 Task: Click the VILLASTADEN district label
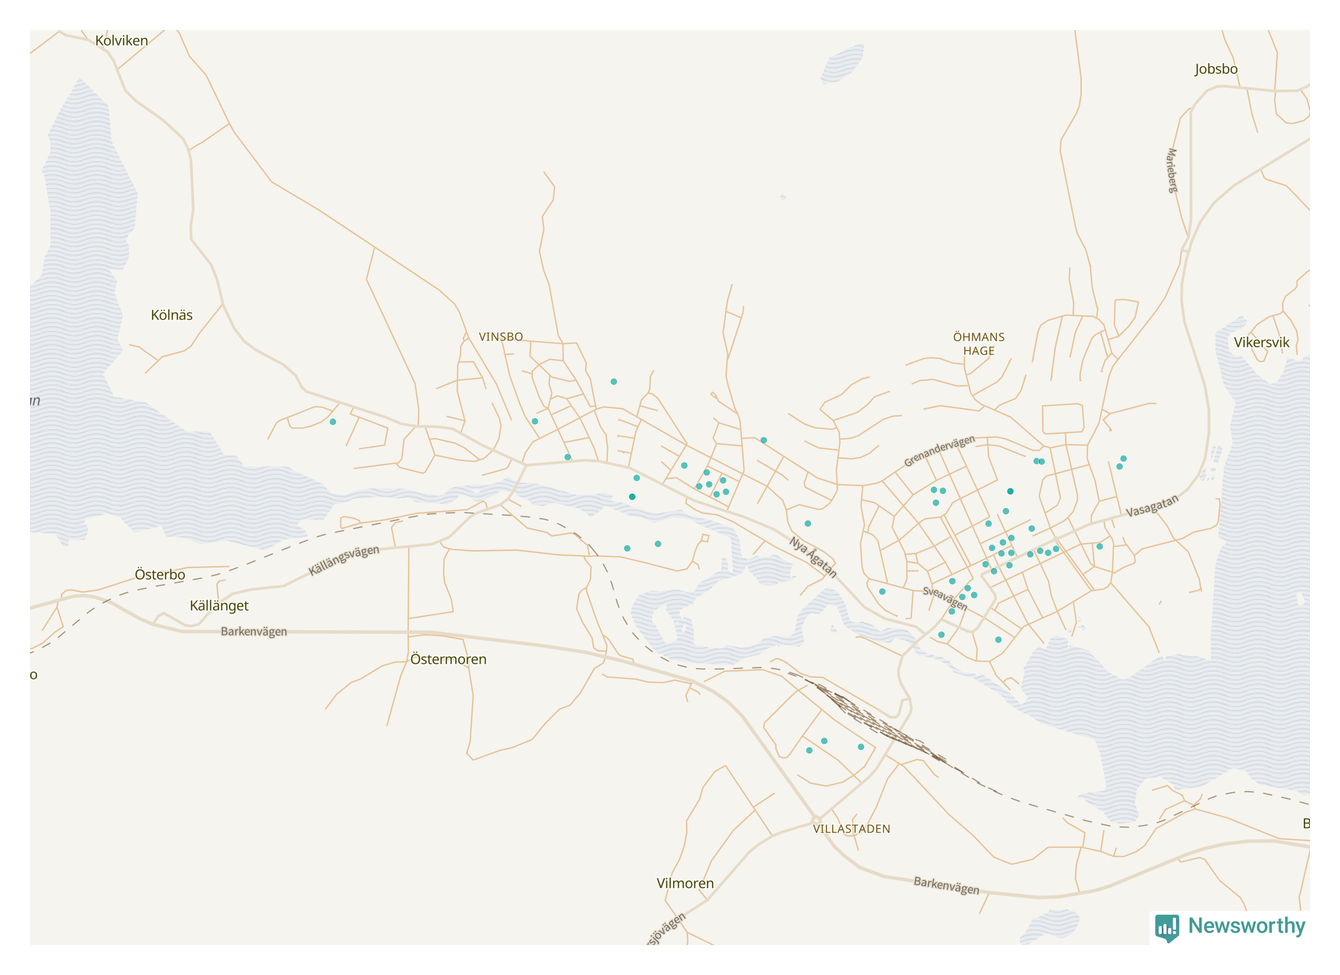[x=851, y=829]
